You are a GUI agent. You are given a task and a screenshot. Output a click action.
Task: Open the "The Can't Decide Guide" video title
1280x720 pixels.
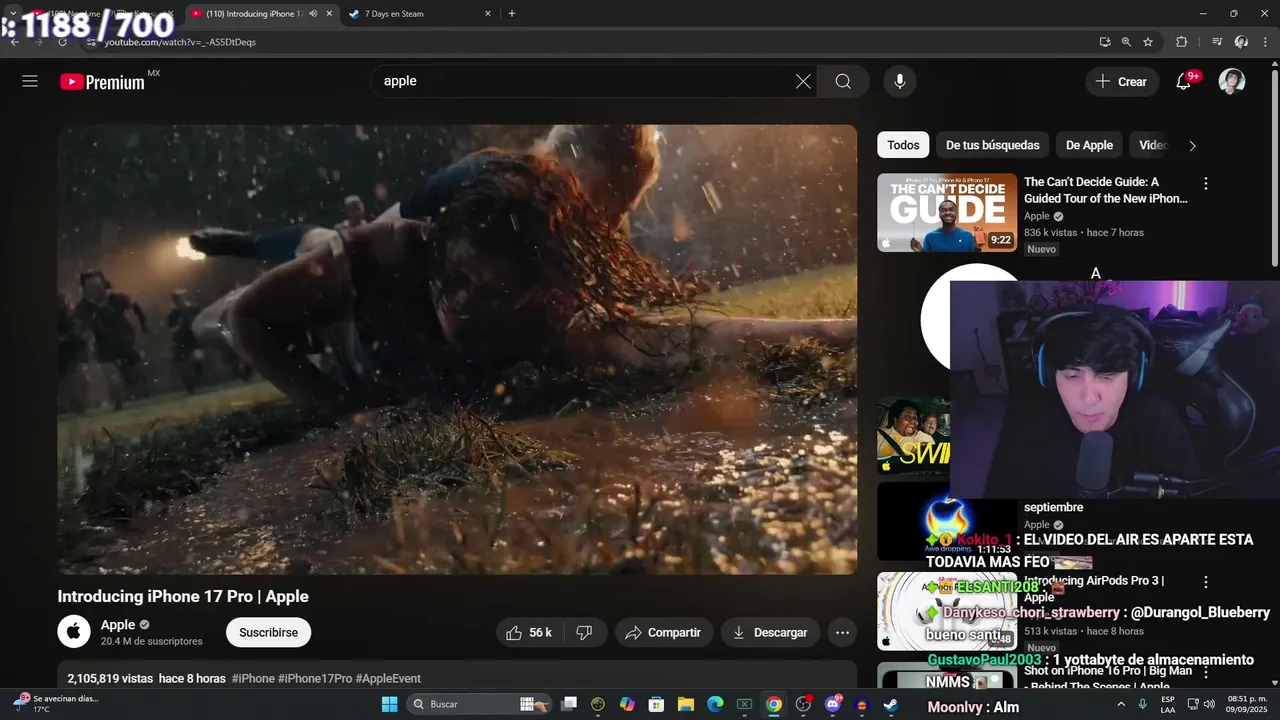click(x=1105, y=190)
